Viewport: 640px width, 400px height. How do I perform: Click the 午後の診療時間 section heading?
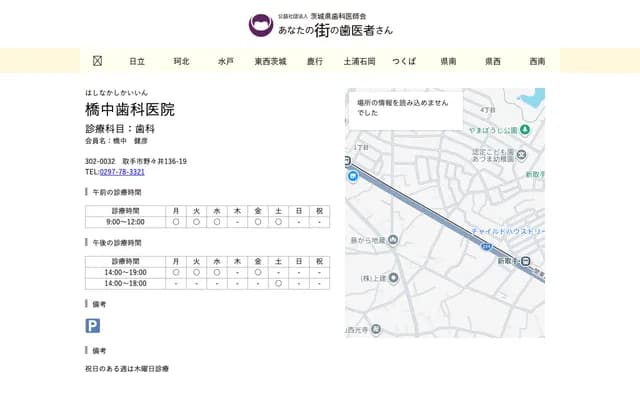click(117, 243)
